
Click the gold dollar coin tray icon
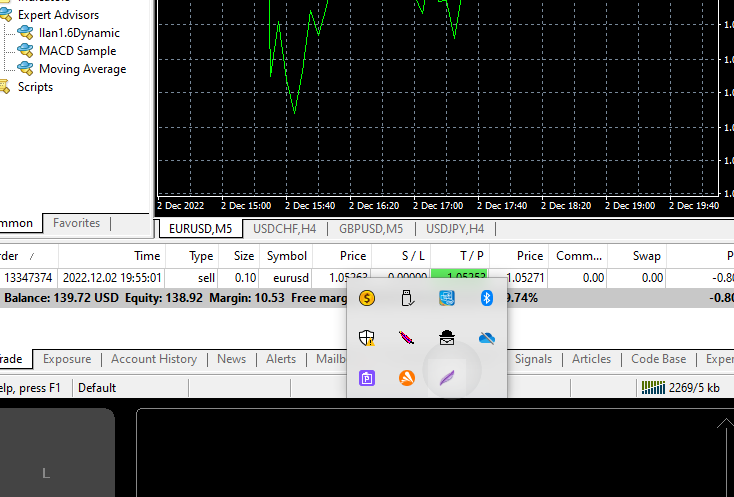(x=367, y=298)
